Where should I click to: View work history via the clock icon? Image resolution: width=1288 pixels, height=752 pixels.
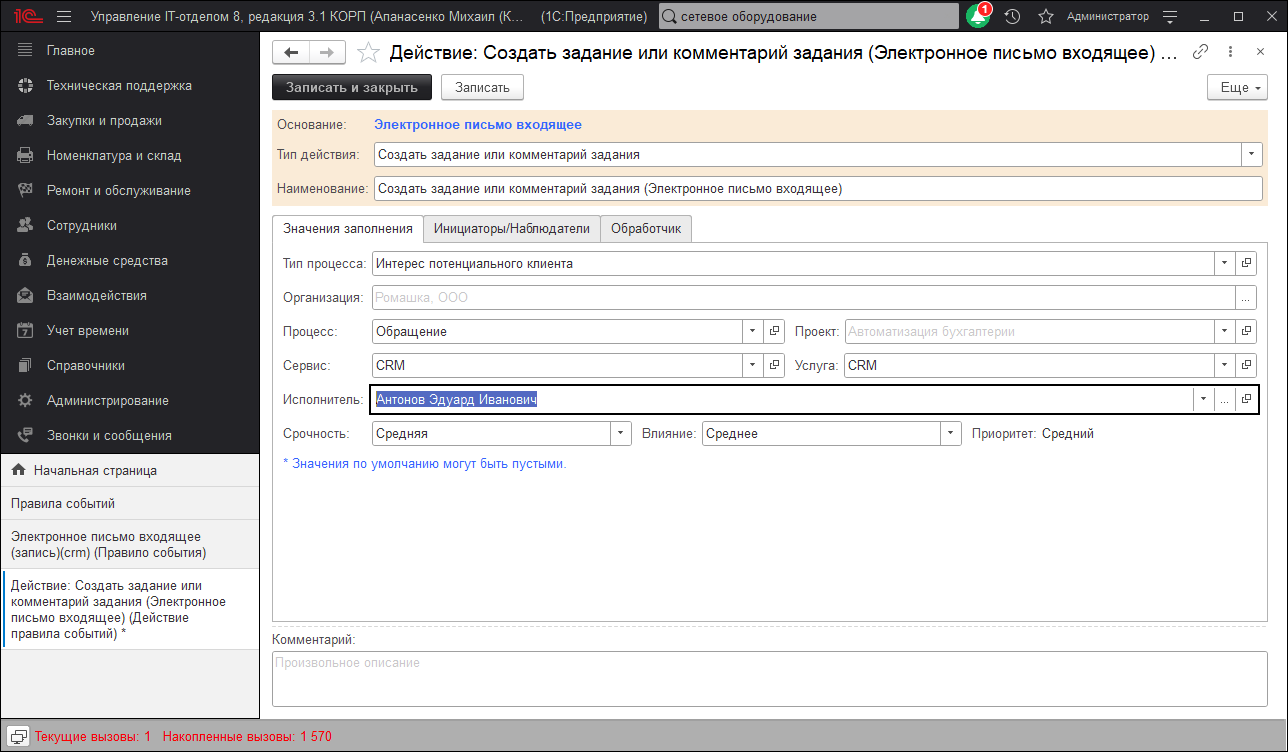(1010, 16)
